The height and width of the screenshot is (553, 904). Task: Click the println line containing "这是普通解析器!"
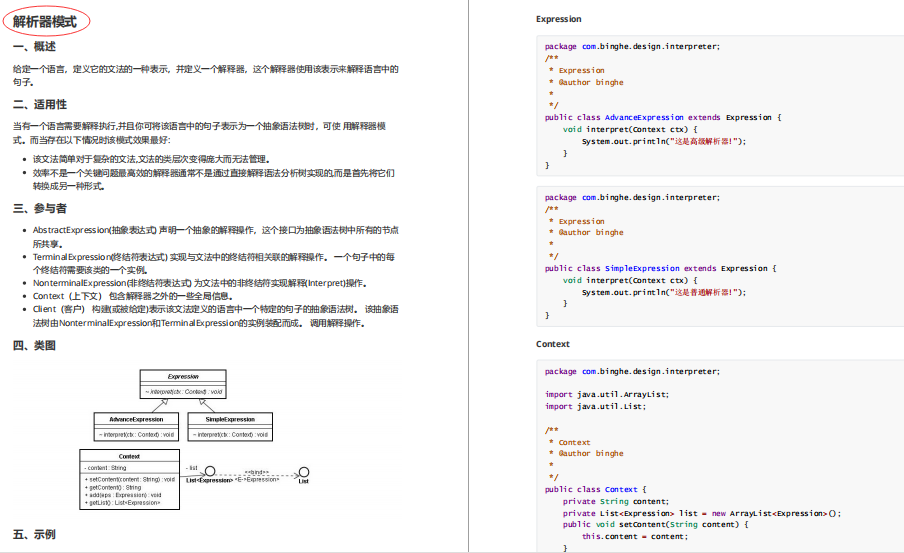664,292
